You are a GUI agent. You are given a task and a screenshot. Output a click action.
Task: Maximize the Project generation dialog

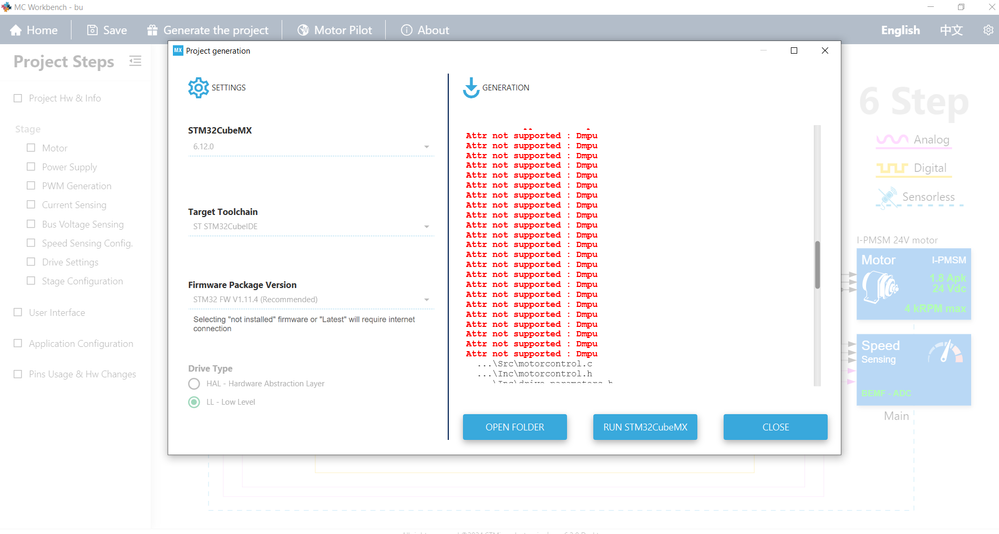click(x=794, y=50)
